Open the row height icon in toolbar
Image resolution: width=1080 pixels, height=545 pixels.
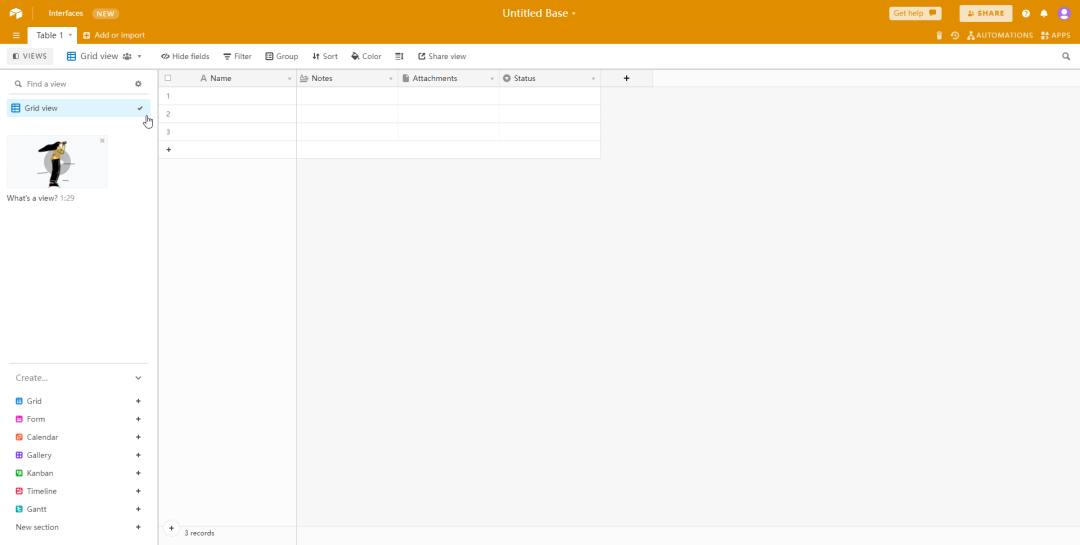pyautogui.click(x=399, y=57)
